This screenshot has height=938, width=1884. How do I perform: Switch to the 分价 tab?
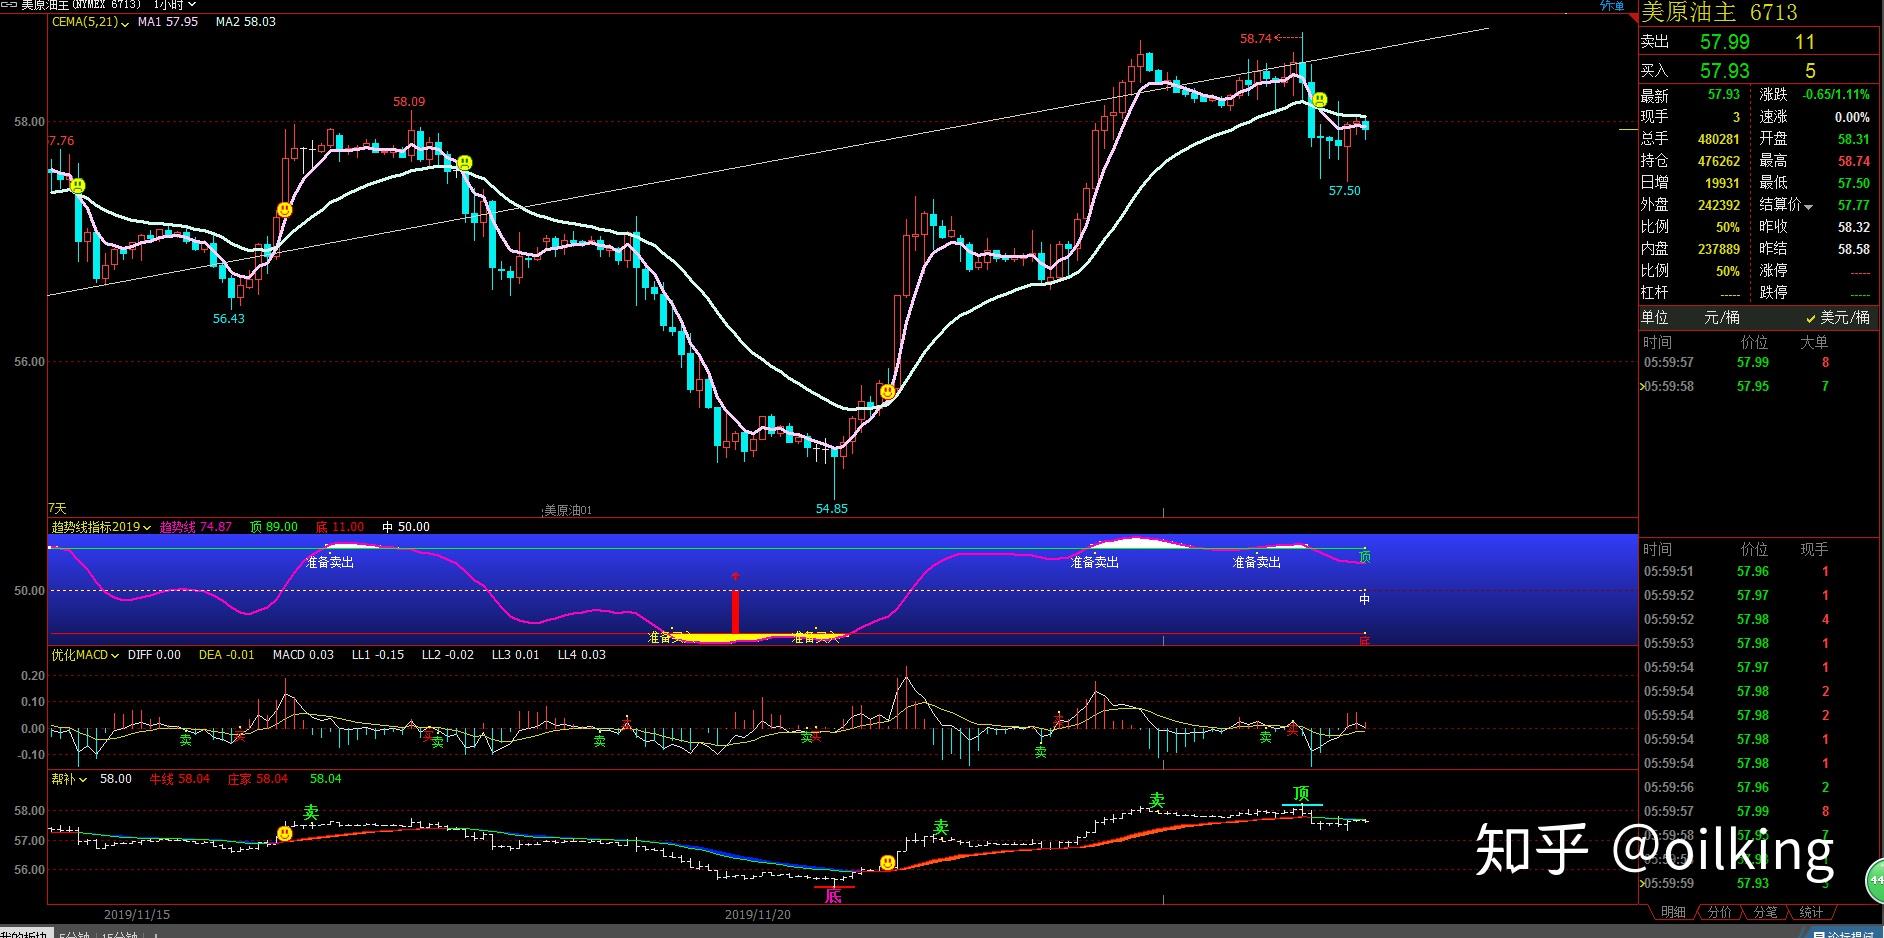click(1719, 912)
